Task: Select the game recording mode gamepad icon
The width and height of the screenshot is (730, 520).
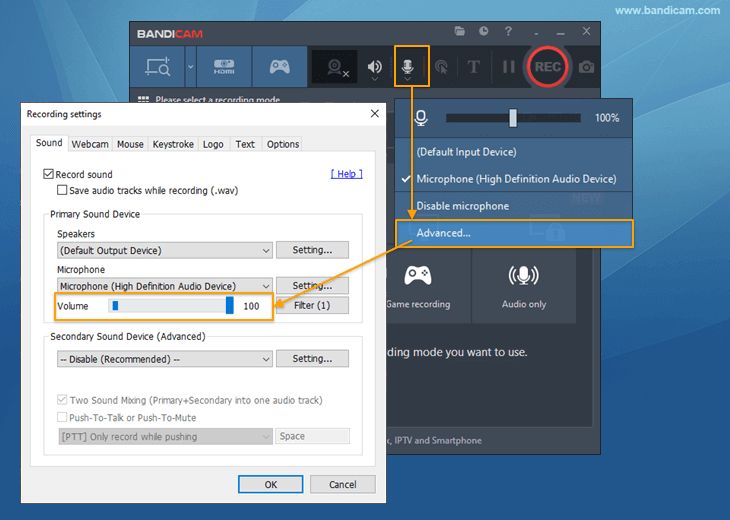Action: click(x=279, y=67)
